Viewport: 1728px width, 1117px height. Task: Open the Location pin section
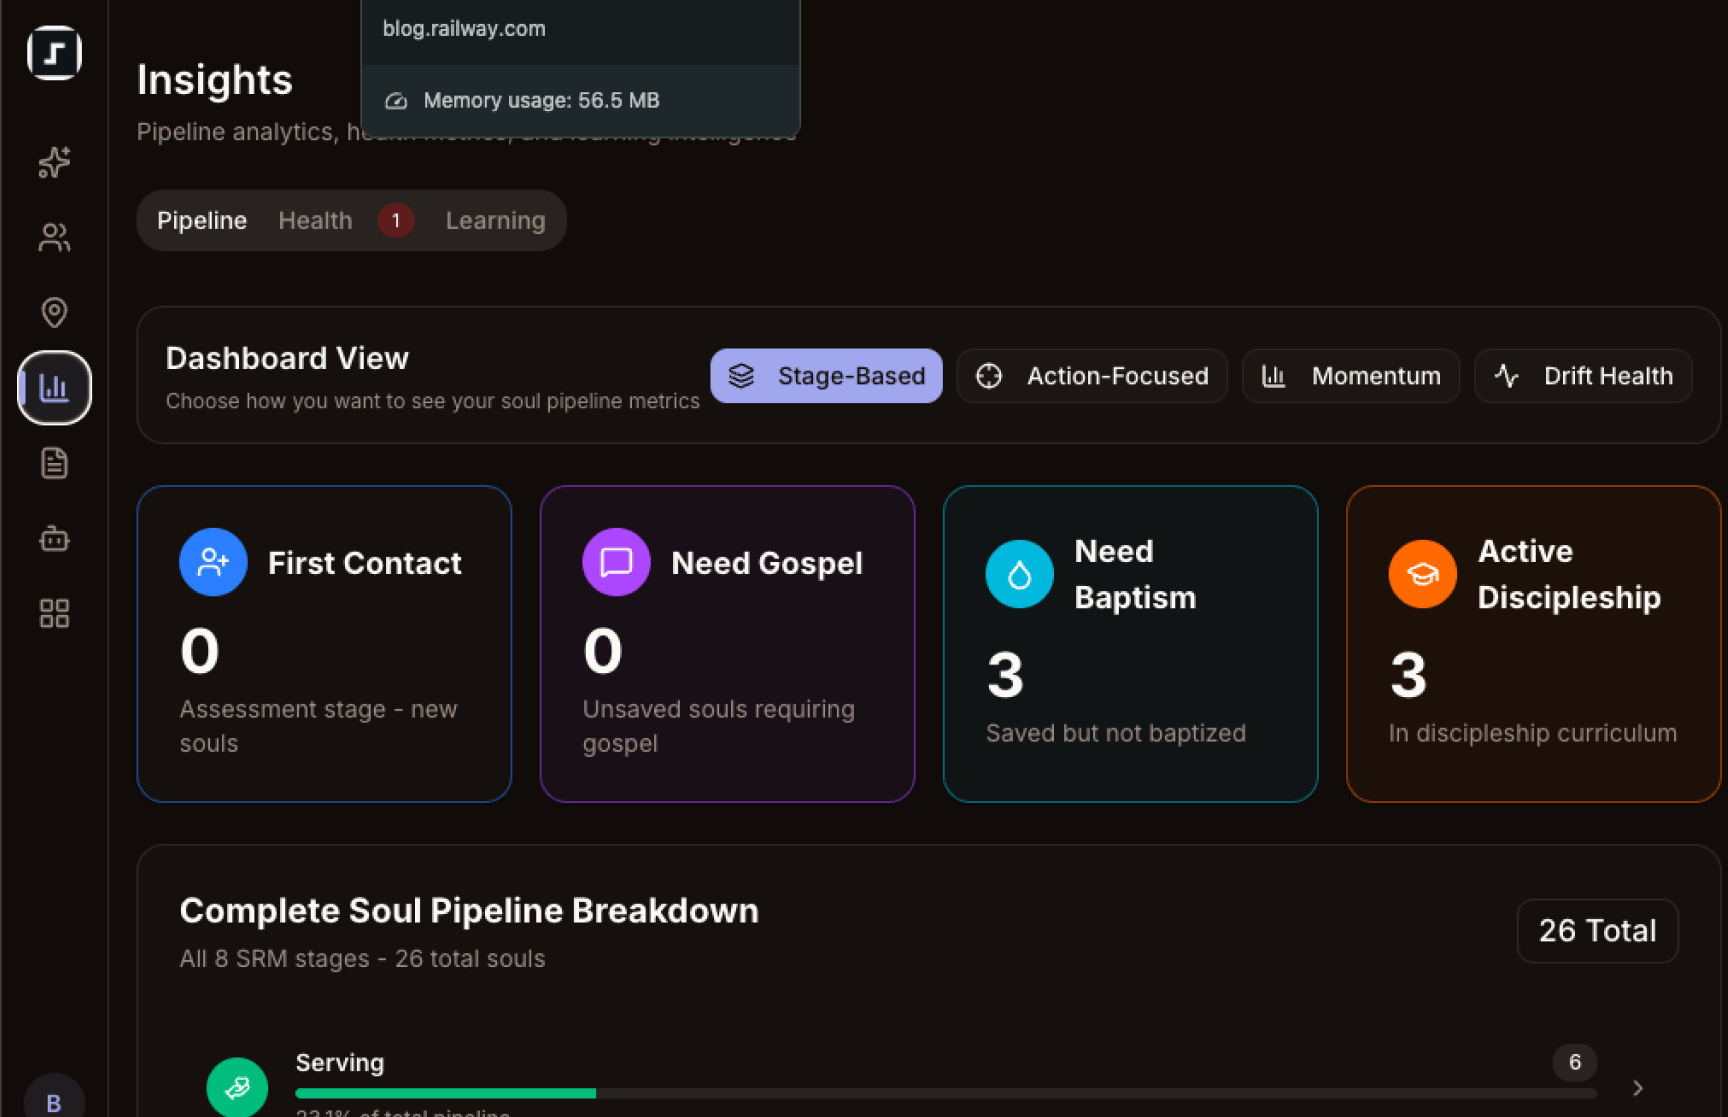point(54,312)
